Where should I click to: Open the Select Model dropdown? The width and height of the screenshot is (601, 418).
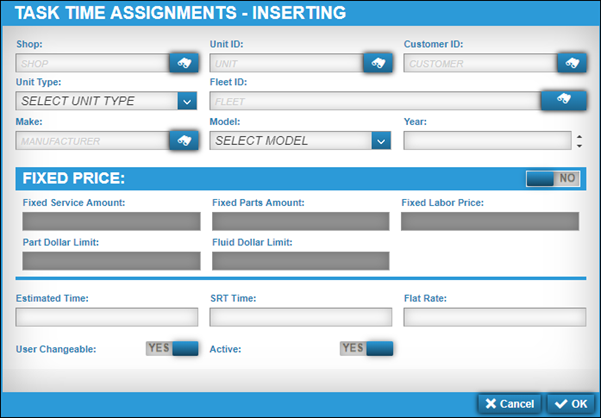379,140
